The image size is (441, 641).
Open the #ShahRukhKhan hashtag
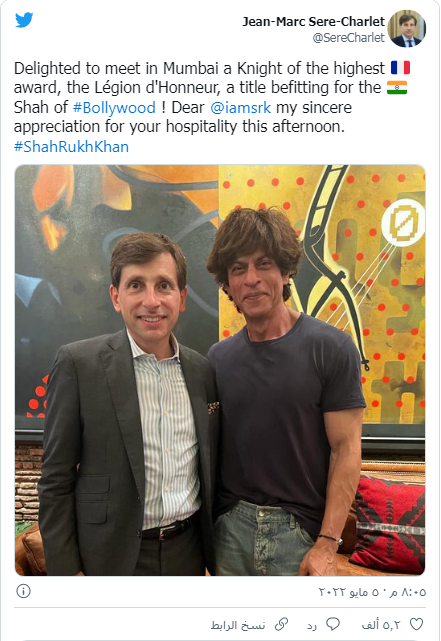[71, 146]
